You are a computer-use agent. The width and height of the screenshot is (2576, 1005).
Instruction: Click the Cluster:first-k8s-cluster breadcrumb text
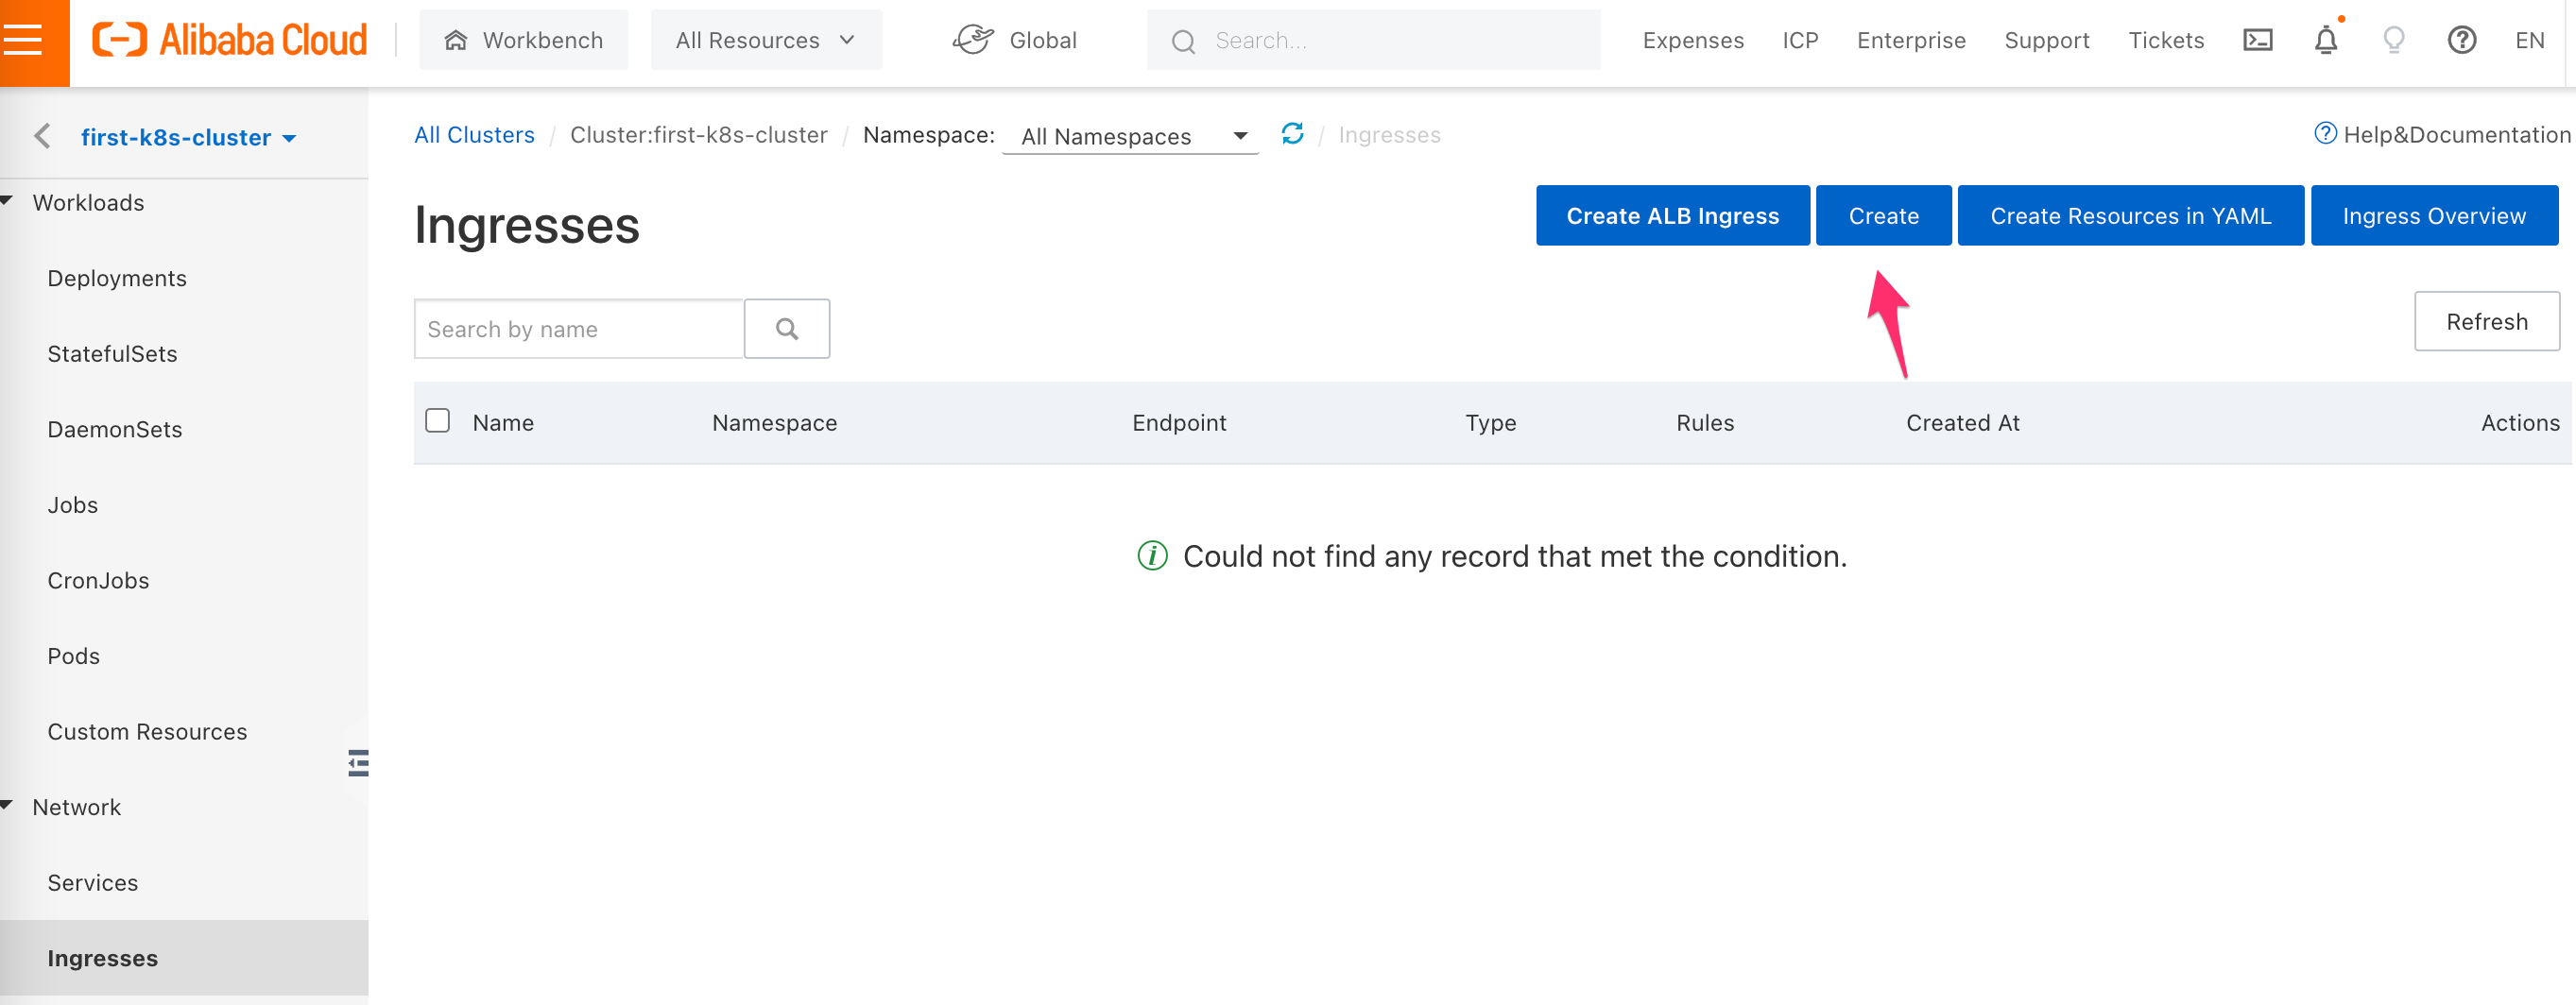pyautogui.click(x=698, y=135)
